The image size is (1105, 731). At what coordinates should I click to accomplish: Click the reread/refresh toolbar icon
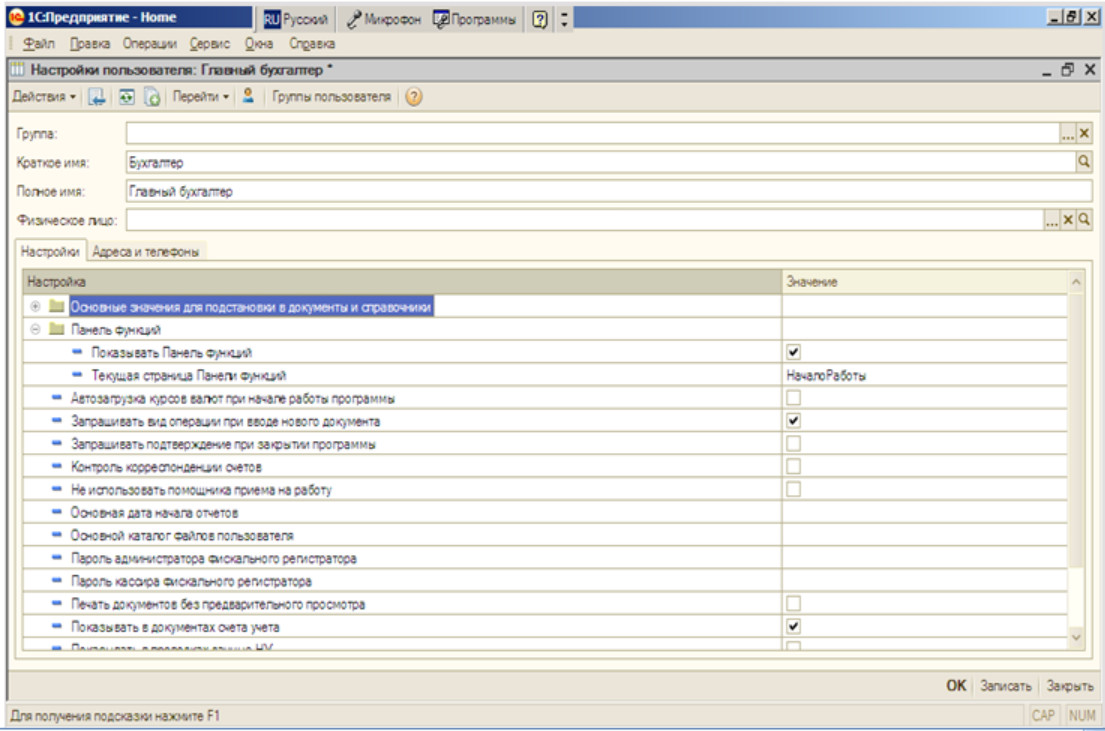click(x=126, y=97)
